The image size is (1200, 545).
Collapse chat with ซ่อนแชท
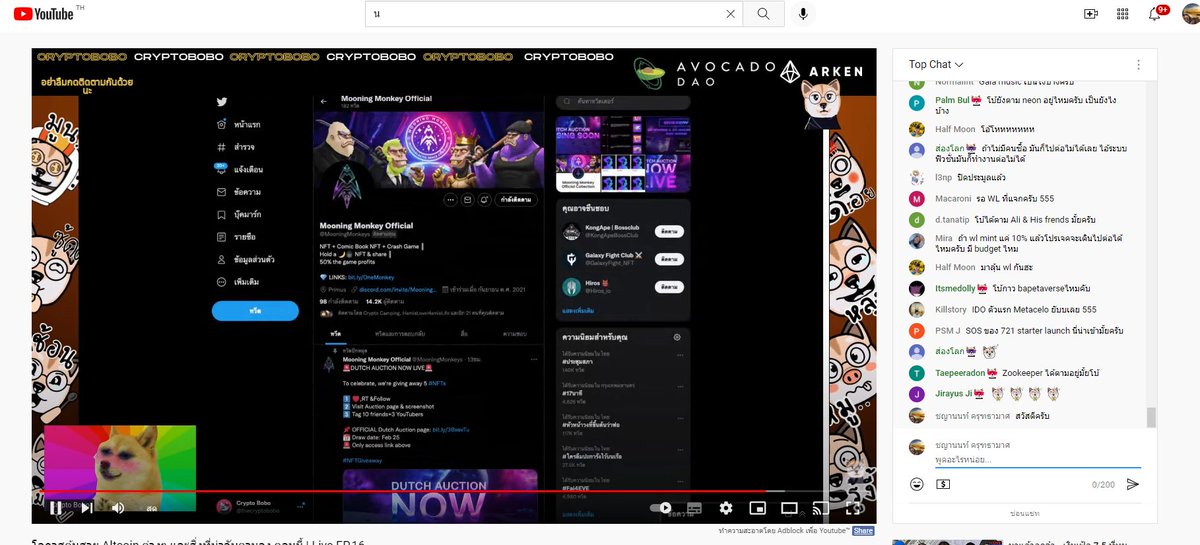(1025, 513)
